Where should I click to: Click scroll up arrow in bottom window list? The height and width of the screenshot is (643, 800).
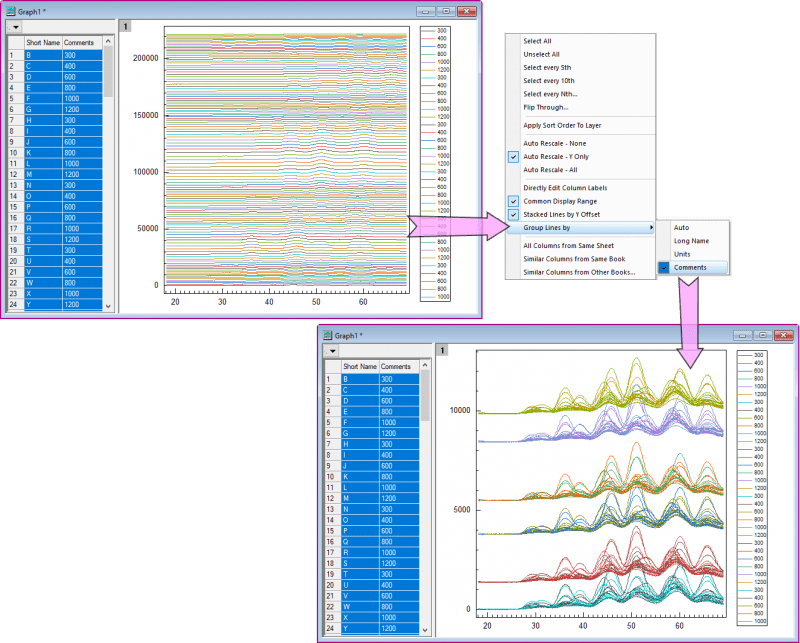pyautogui.click(x=424, y=365)
